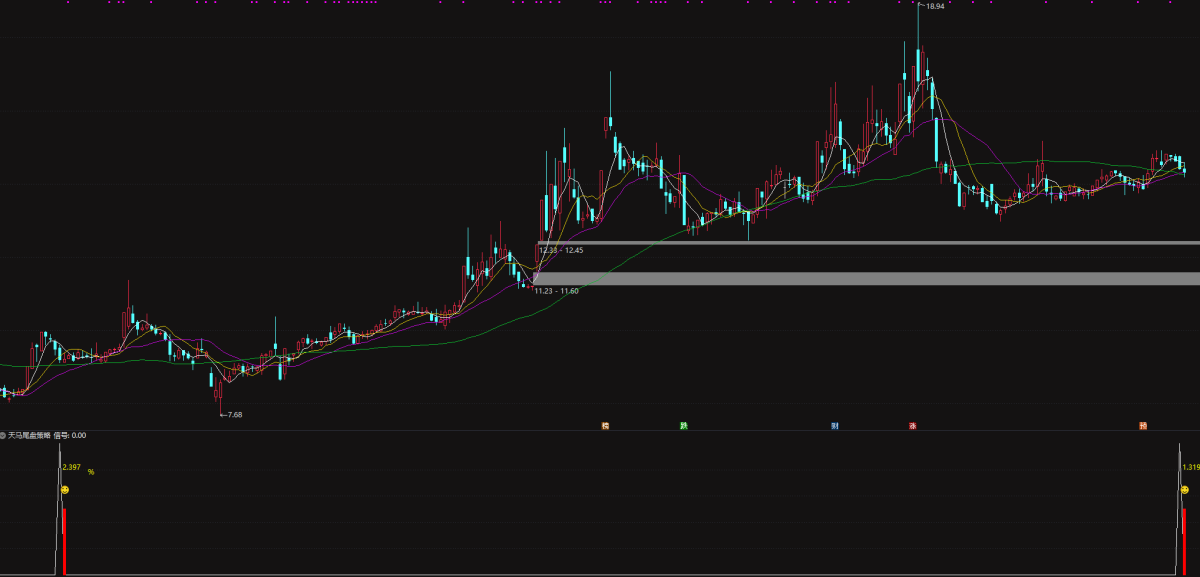Screen dimensions: 1200x577
Task: Expand the 天马尾盘策略 indicator dropdown arrow
Action: click(3, 435)
